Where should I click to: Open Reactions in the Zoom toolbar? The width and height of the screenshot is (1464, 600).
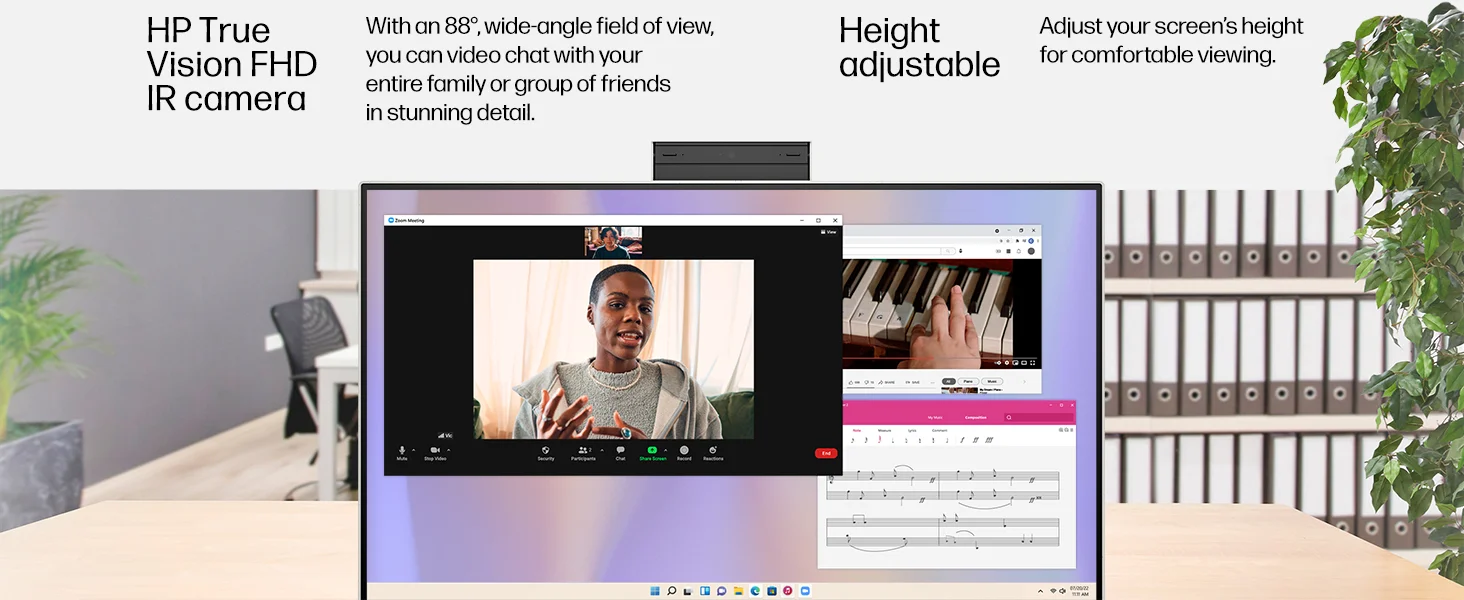(x=713, y=453)
